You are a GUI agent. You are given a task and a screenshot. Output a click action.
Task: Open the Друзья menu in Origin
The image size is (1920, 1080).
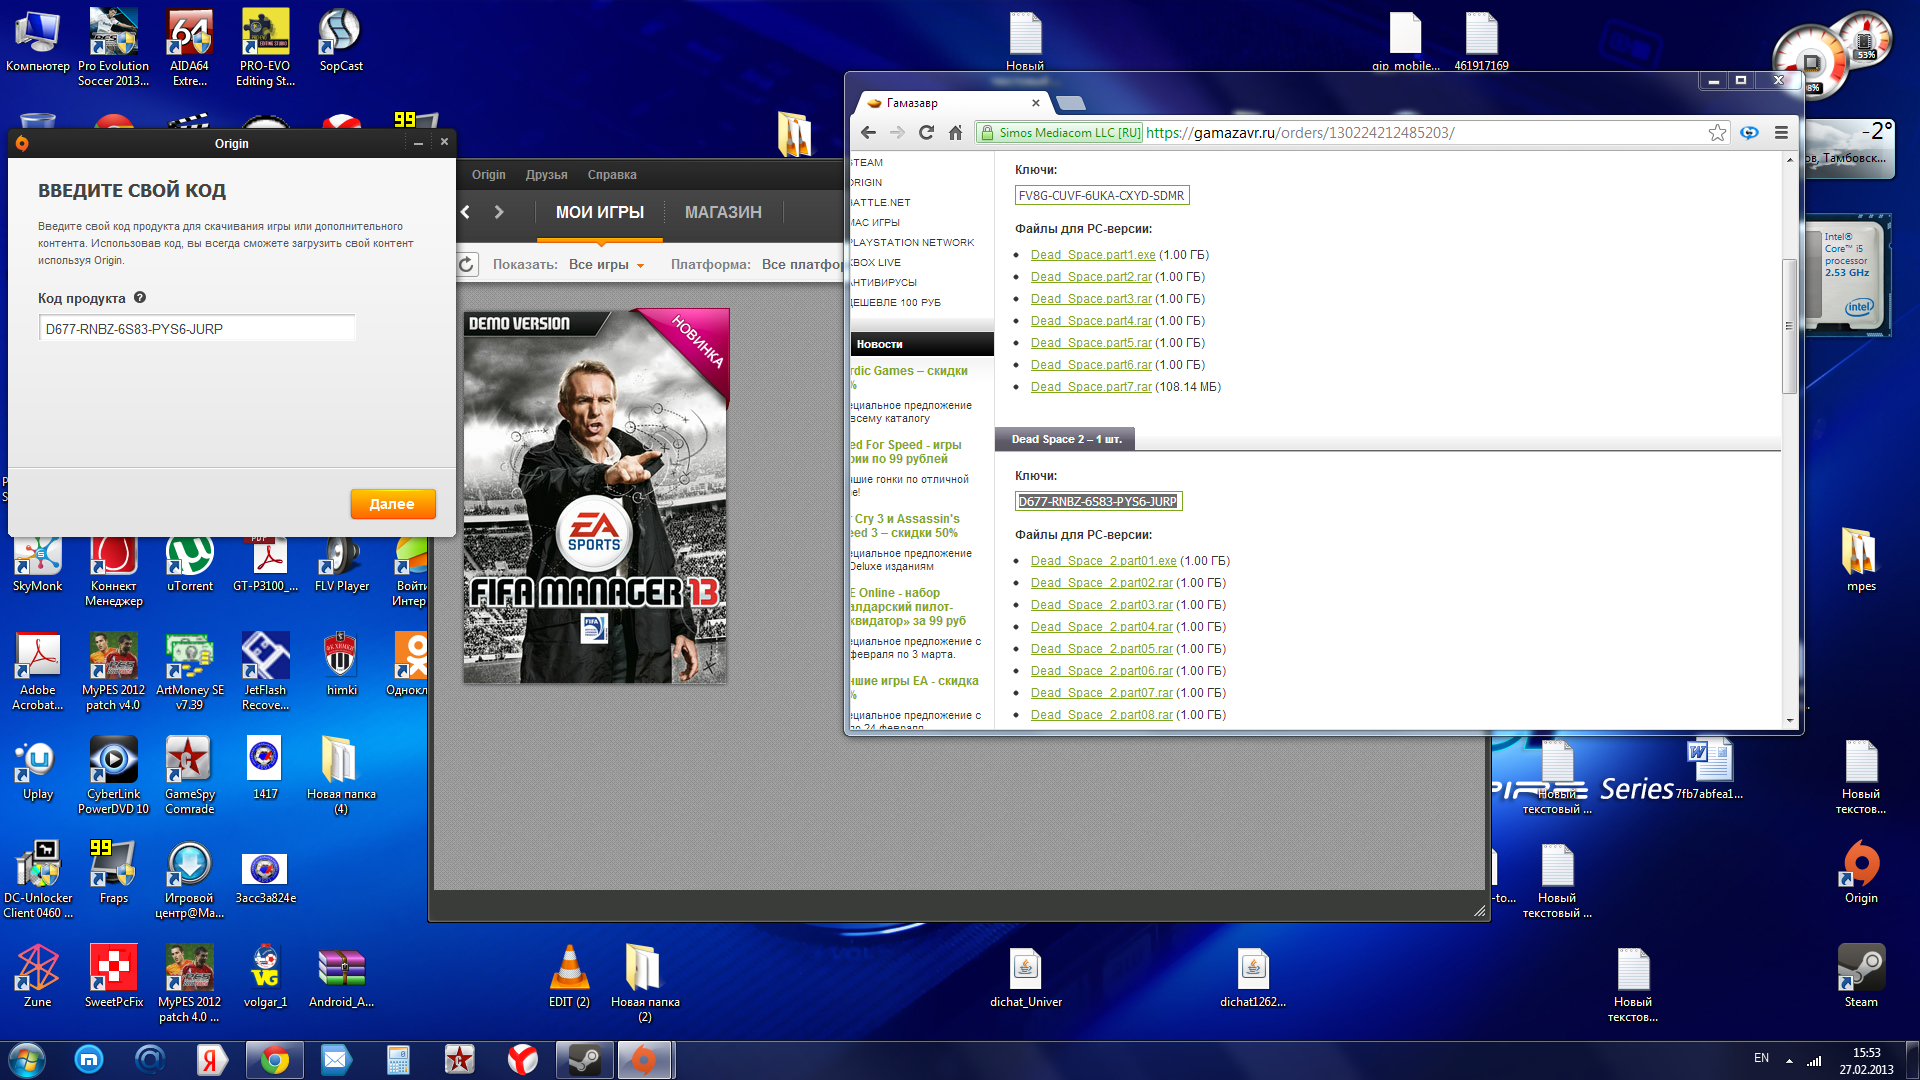tap(547, 174)
